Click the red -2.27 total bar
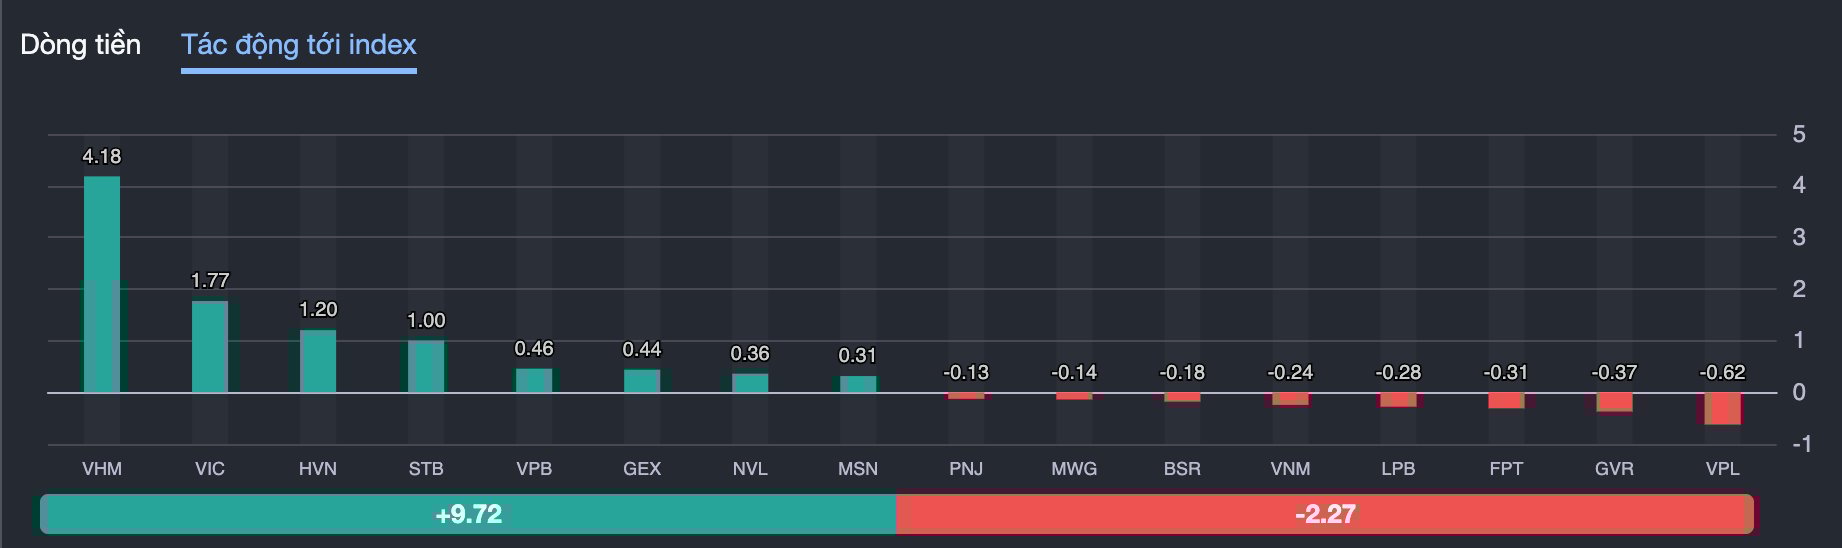Screen dimensions: 1842x548 (1325, 514)
